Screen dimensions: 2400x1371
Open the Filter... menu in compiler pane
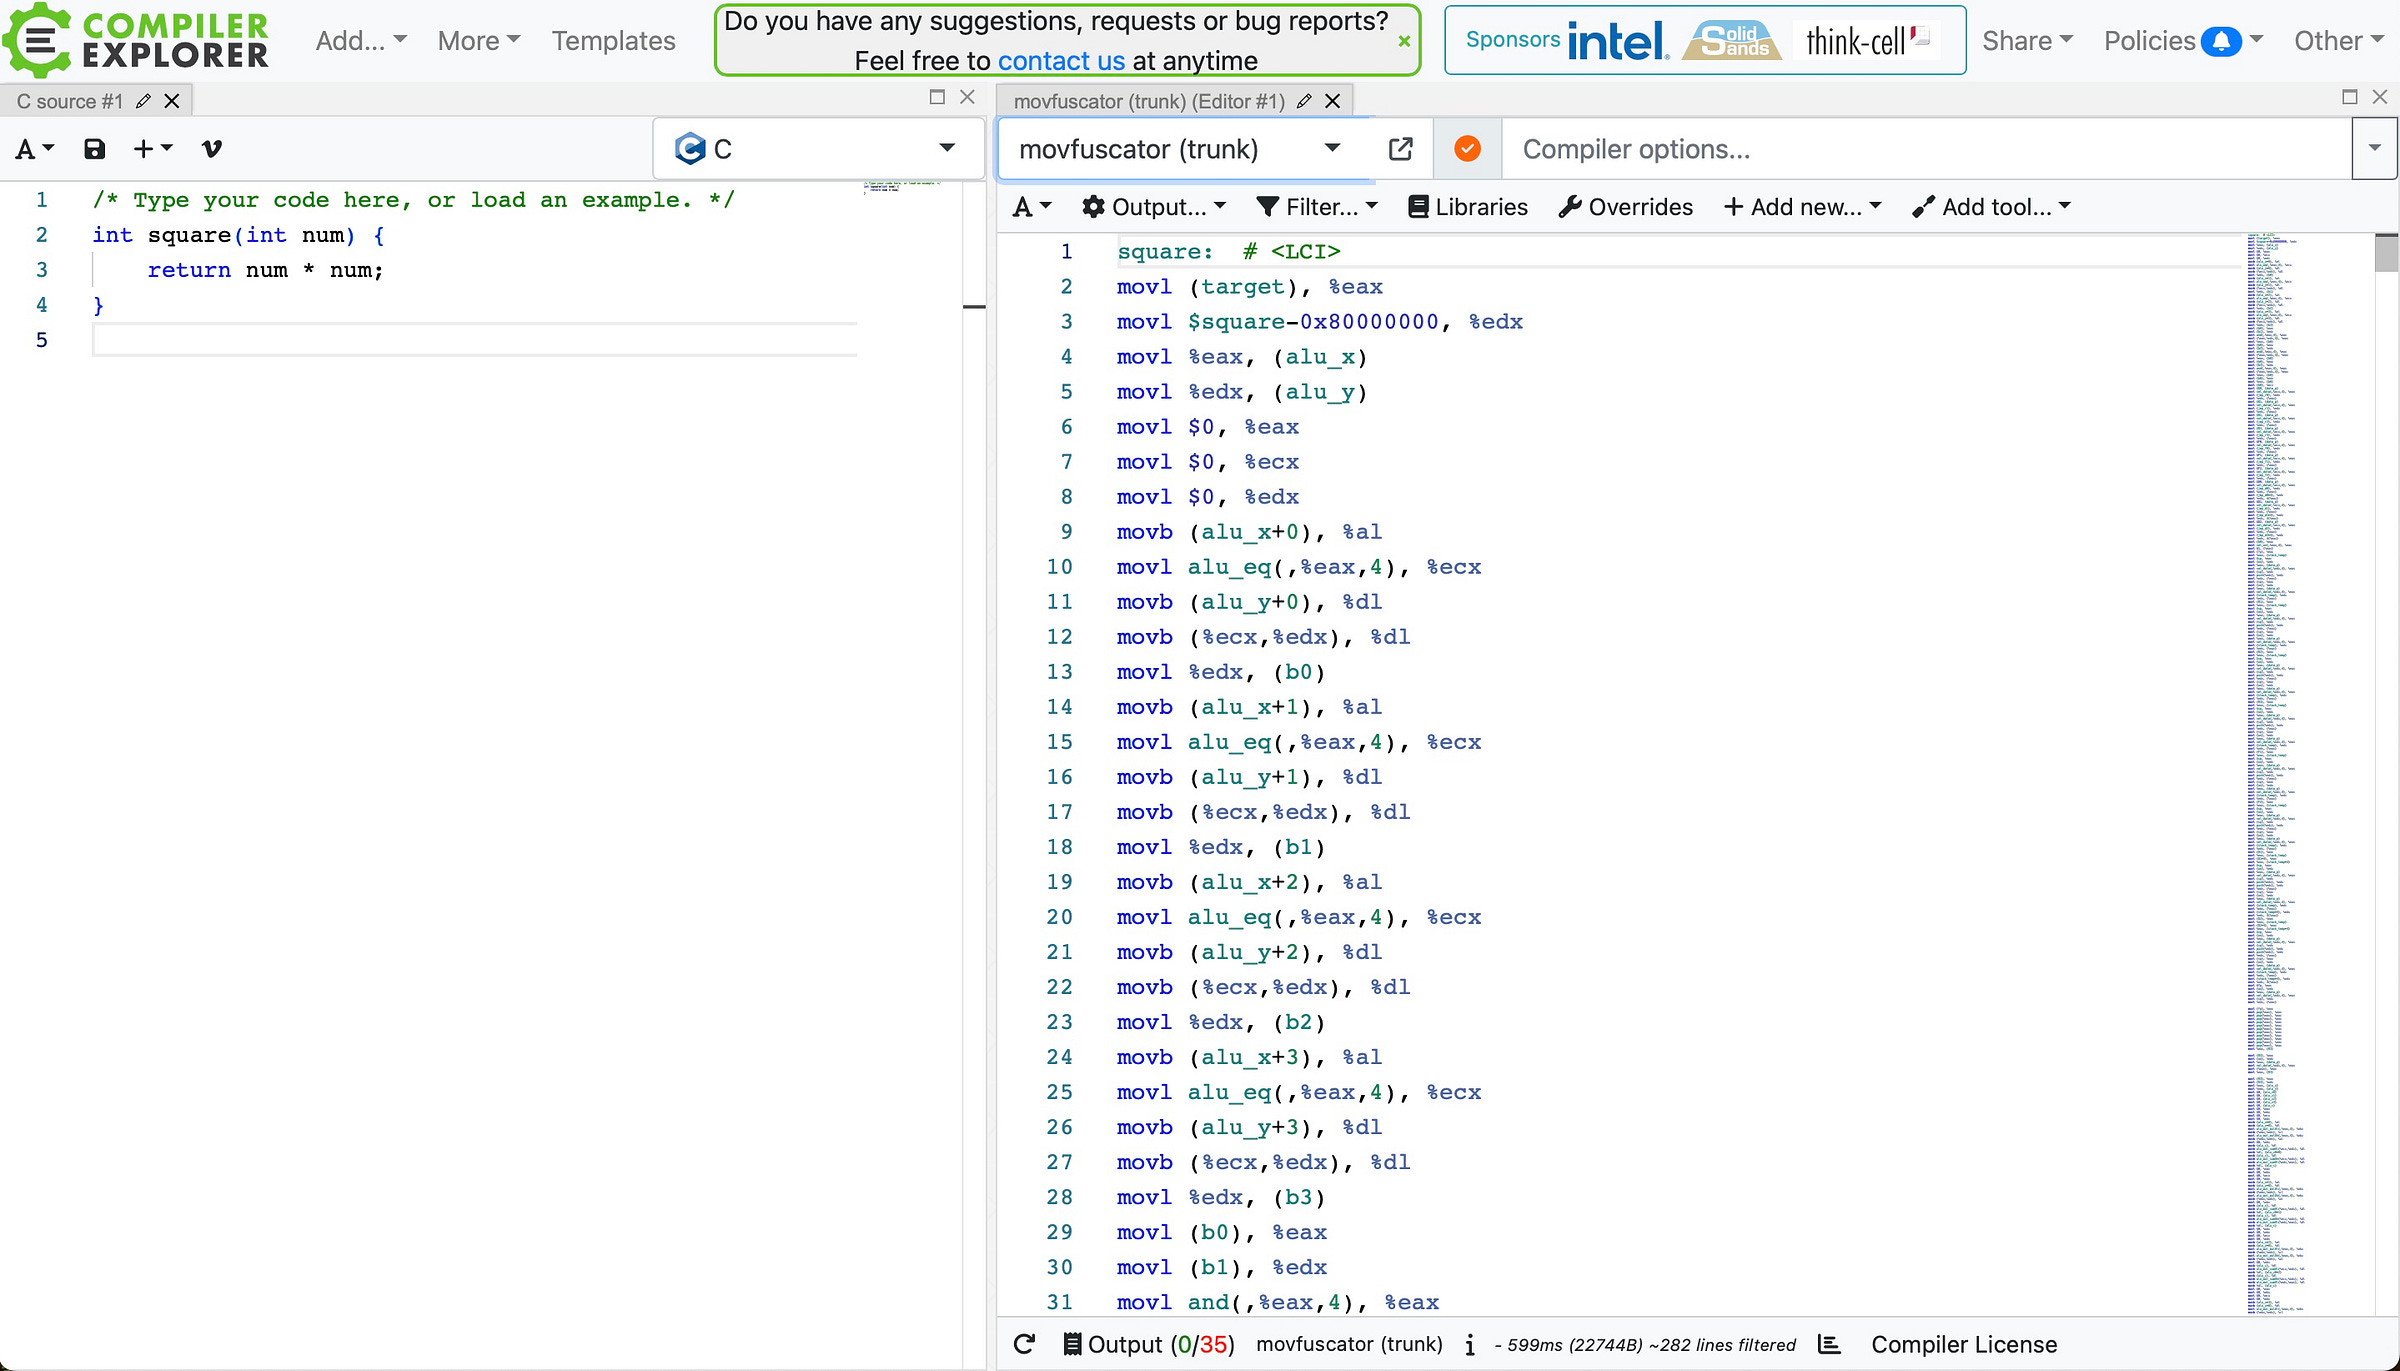1317,207
